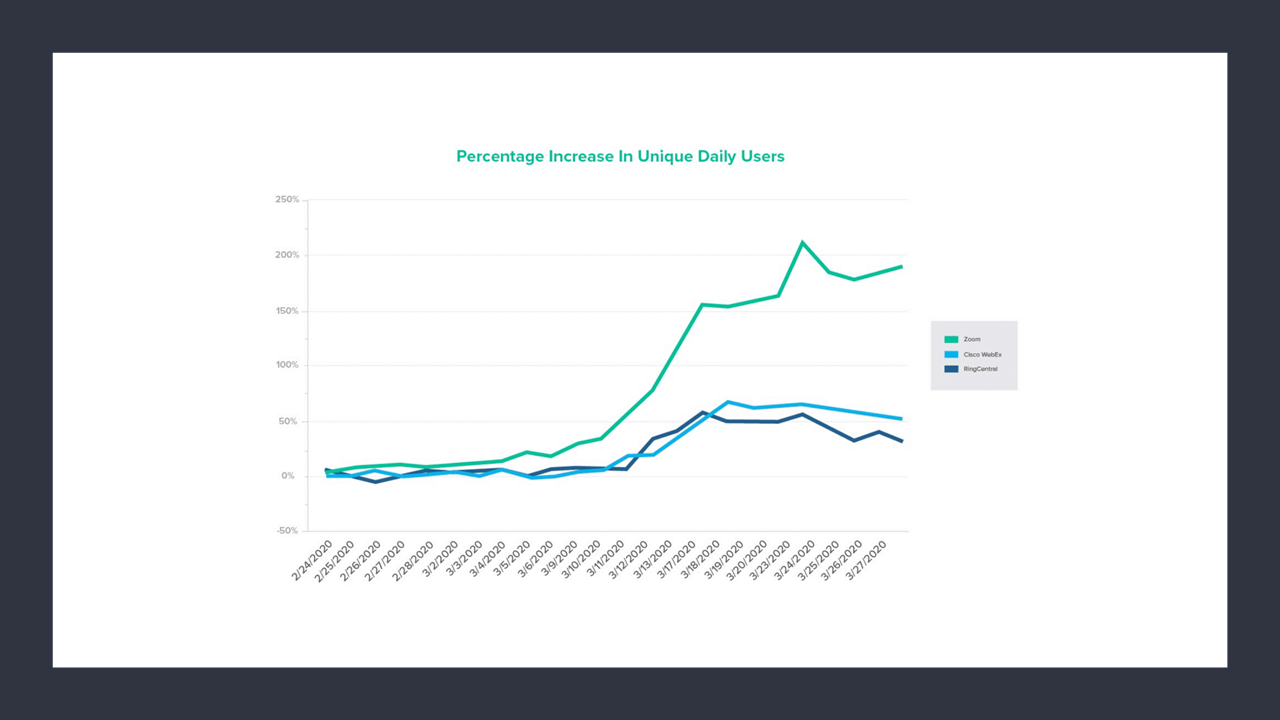The image size is (1280, 720).
Task: Click the right end of the Zoom line
Action: (902, 266)
